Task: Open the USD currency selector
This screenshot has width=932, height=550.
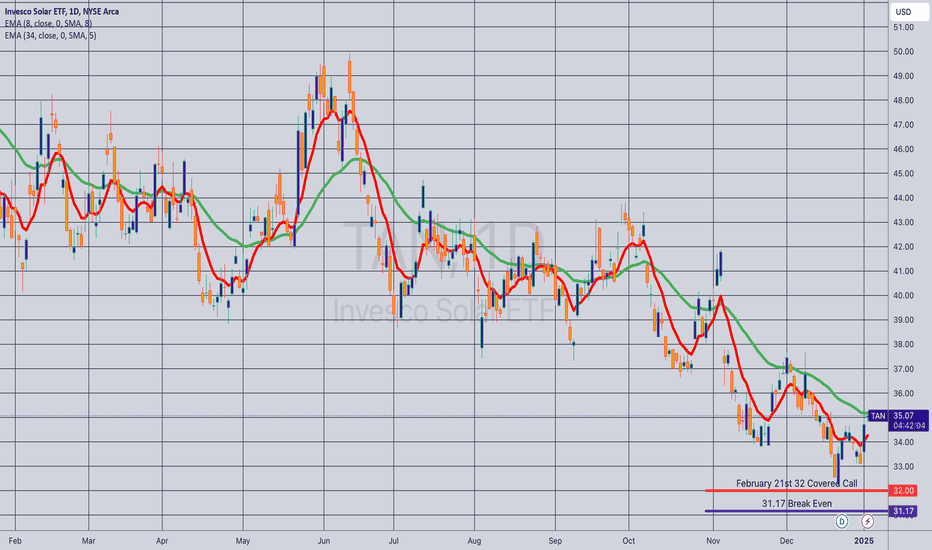Action: 909,12
